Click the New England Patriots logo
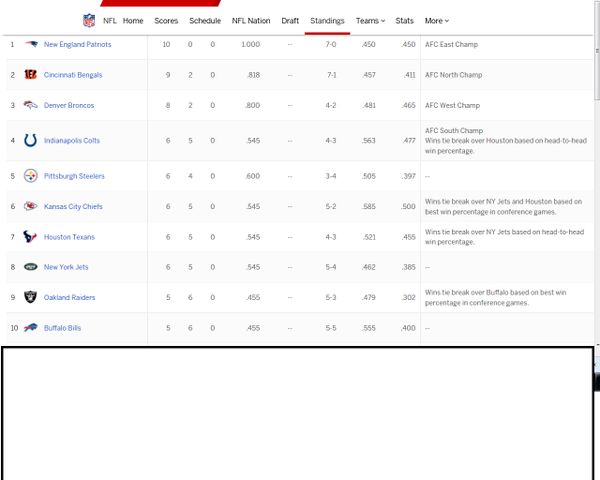600x480 pixels. pos(31,44)
